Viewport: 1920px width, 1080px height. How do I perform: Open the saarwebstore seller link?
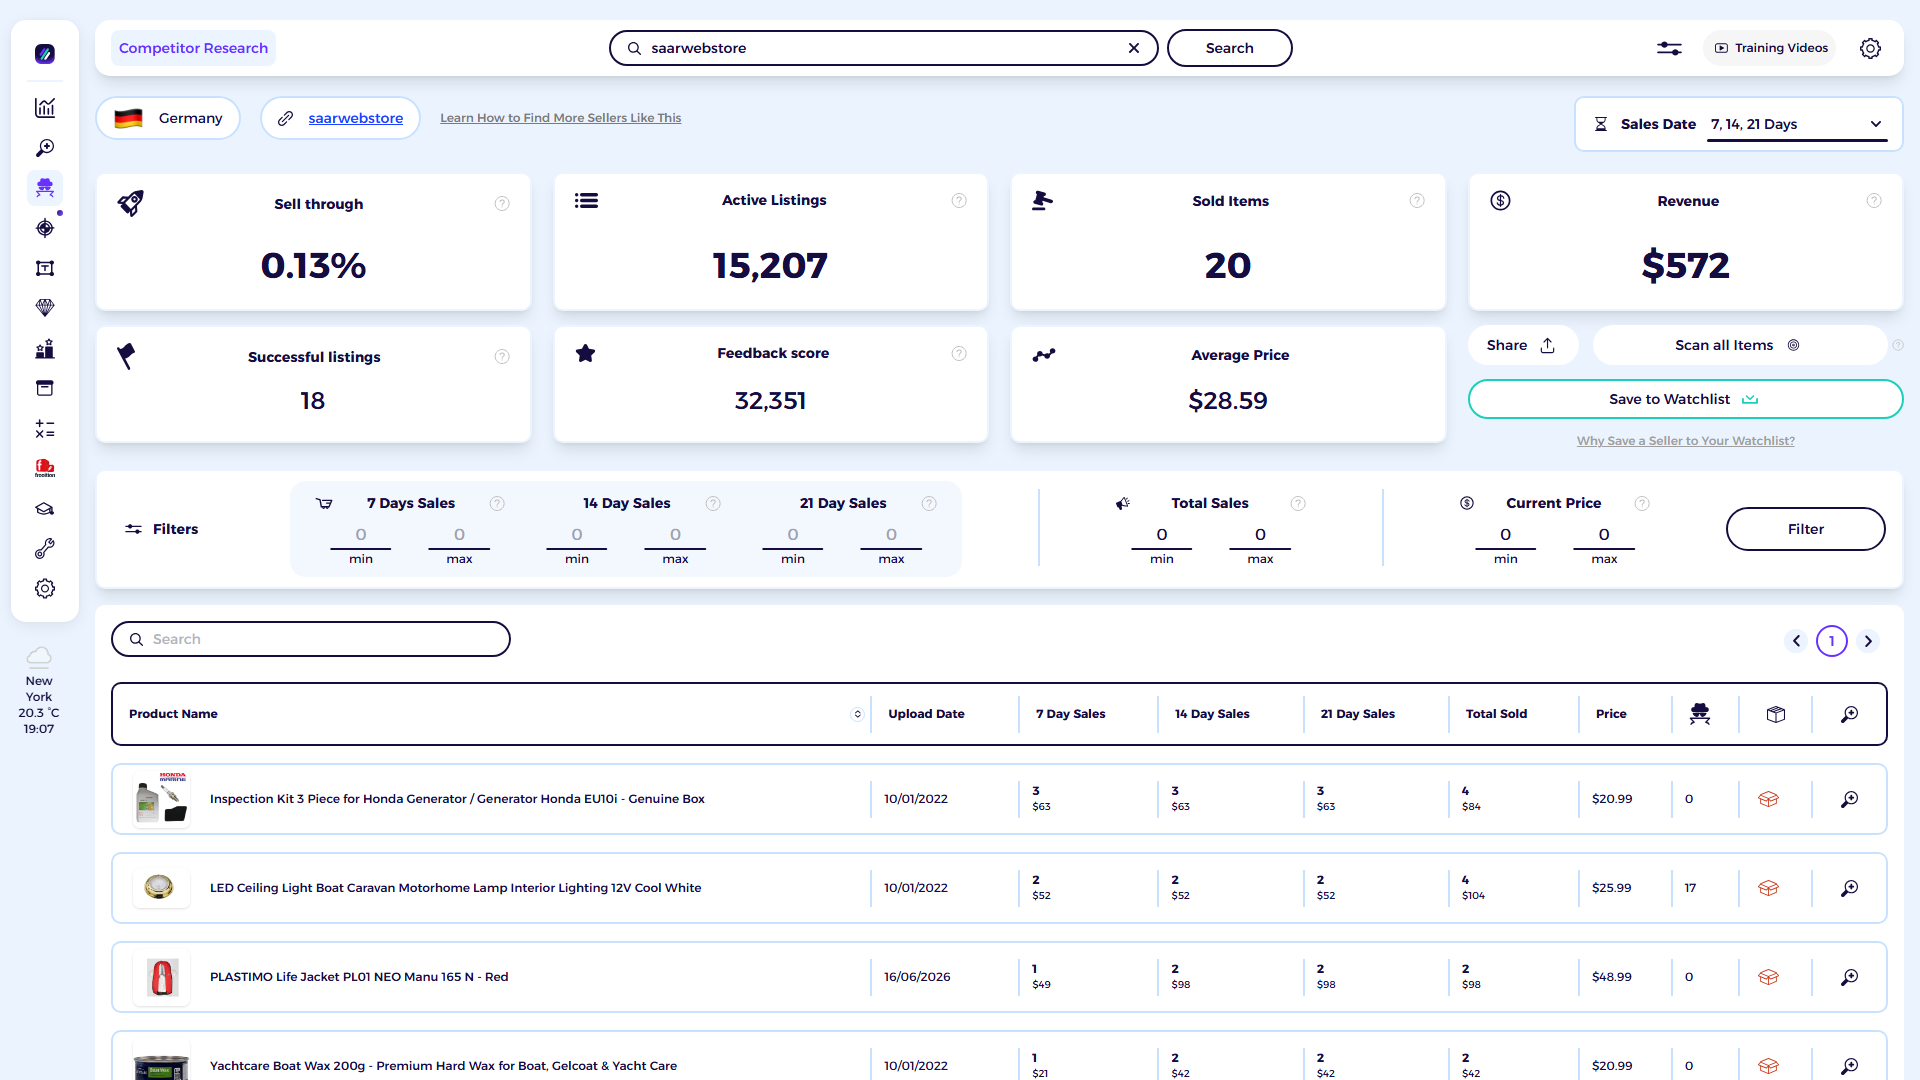(355, 118)
